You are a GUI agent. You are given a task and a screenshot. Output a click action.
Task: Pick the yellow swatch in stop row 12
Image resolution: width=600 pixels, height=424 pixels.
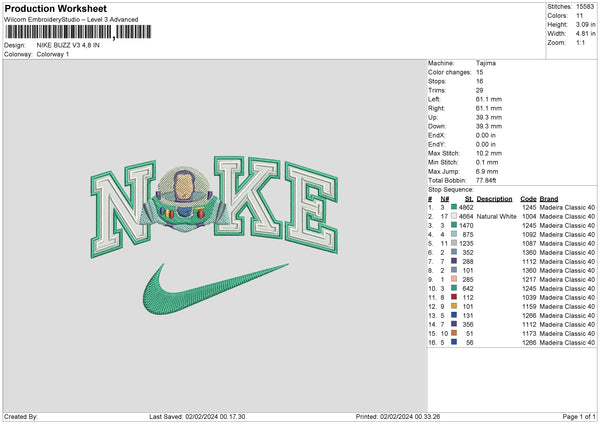click(x=454, y=306)
